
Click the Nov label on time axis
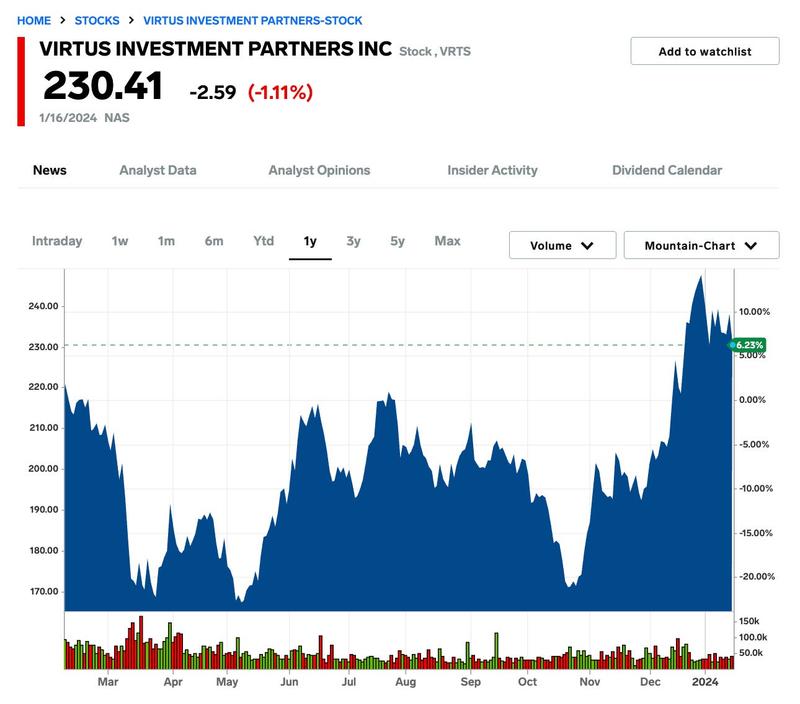point(590,682)
